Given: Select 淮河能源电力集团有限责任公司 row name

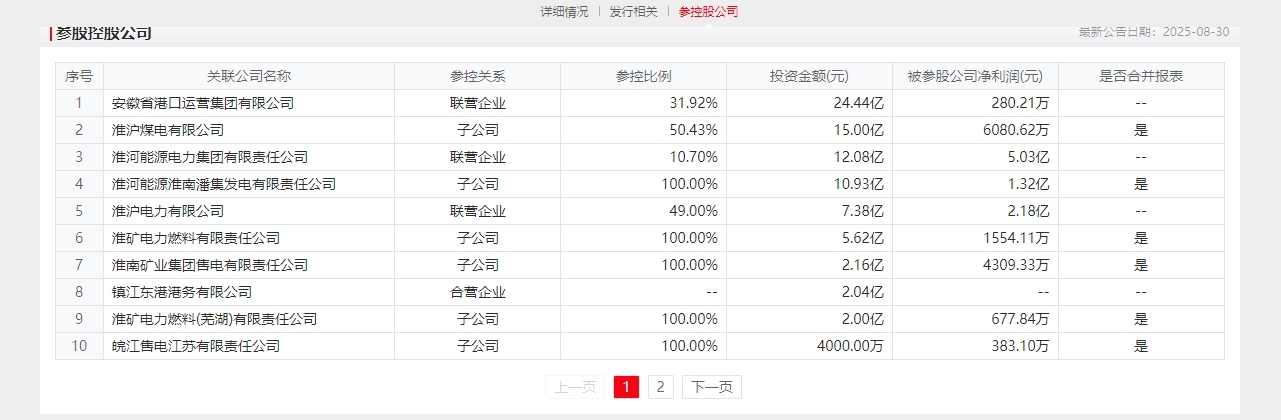Looking at the screenshot, I should (x=210, y=157).
